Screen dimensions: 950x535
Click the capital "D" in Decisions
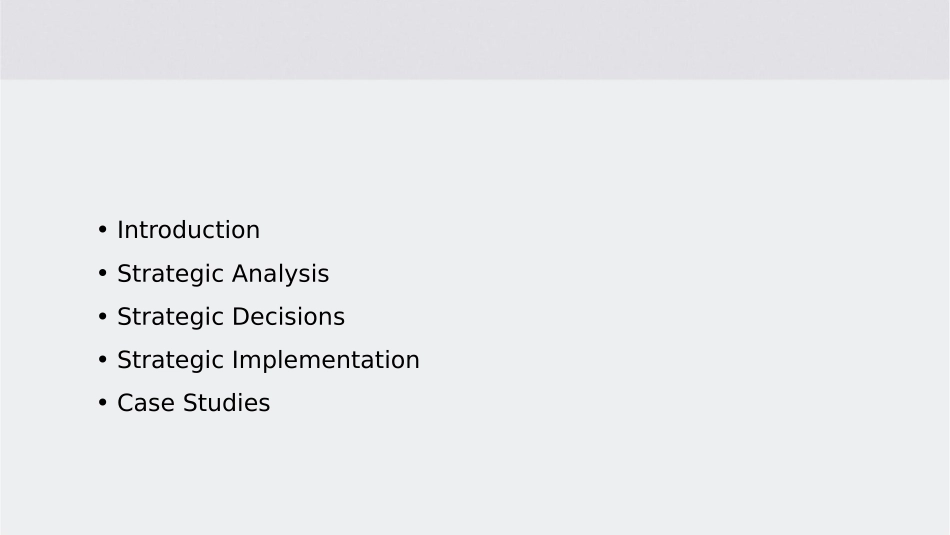(241, 317)
